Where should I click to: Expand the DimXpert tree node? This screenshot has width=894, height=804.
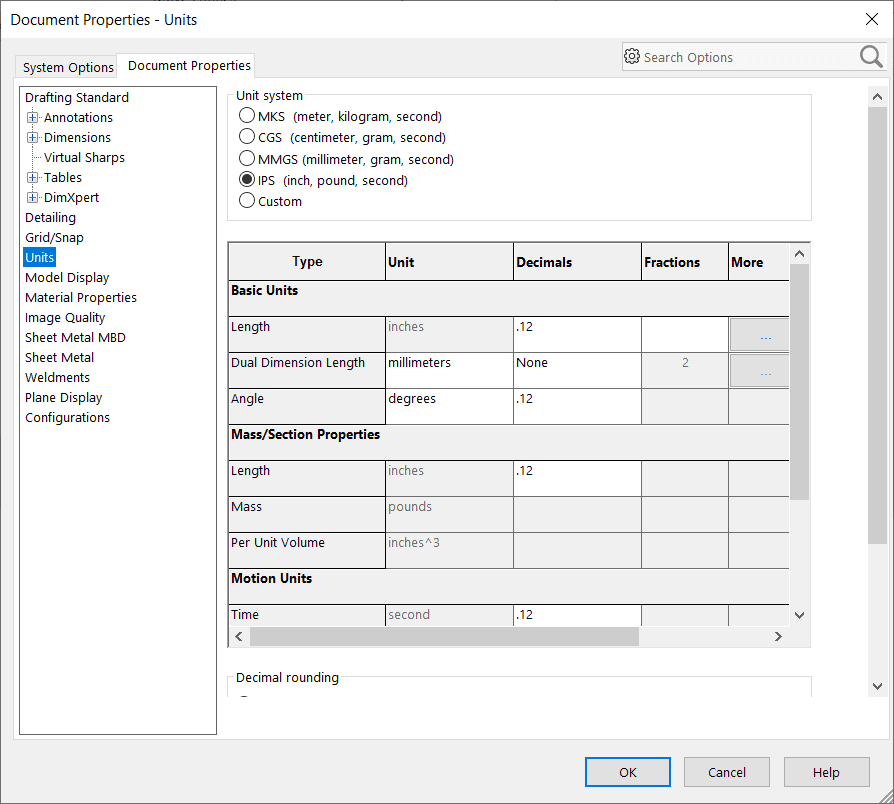coord(33,198)
